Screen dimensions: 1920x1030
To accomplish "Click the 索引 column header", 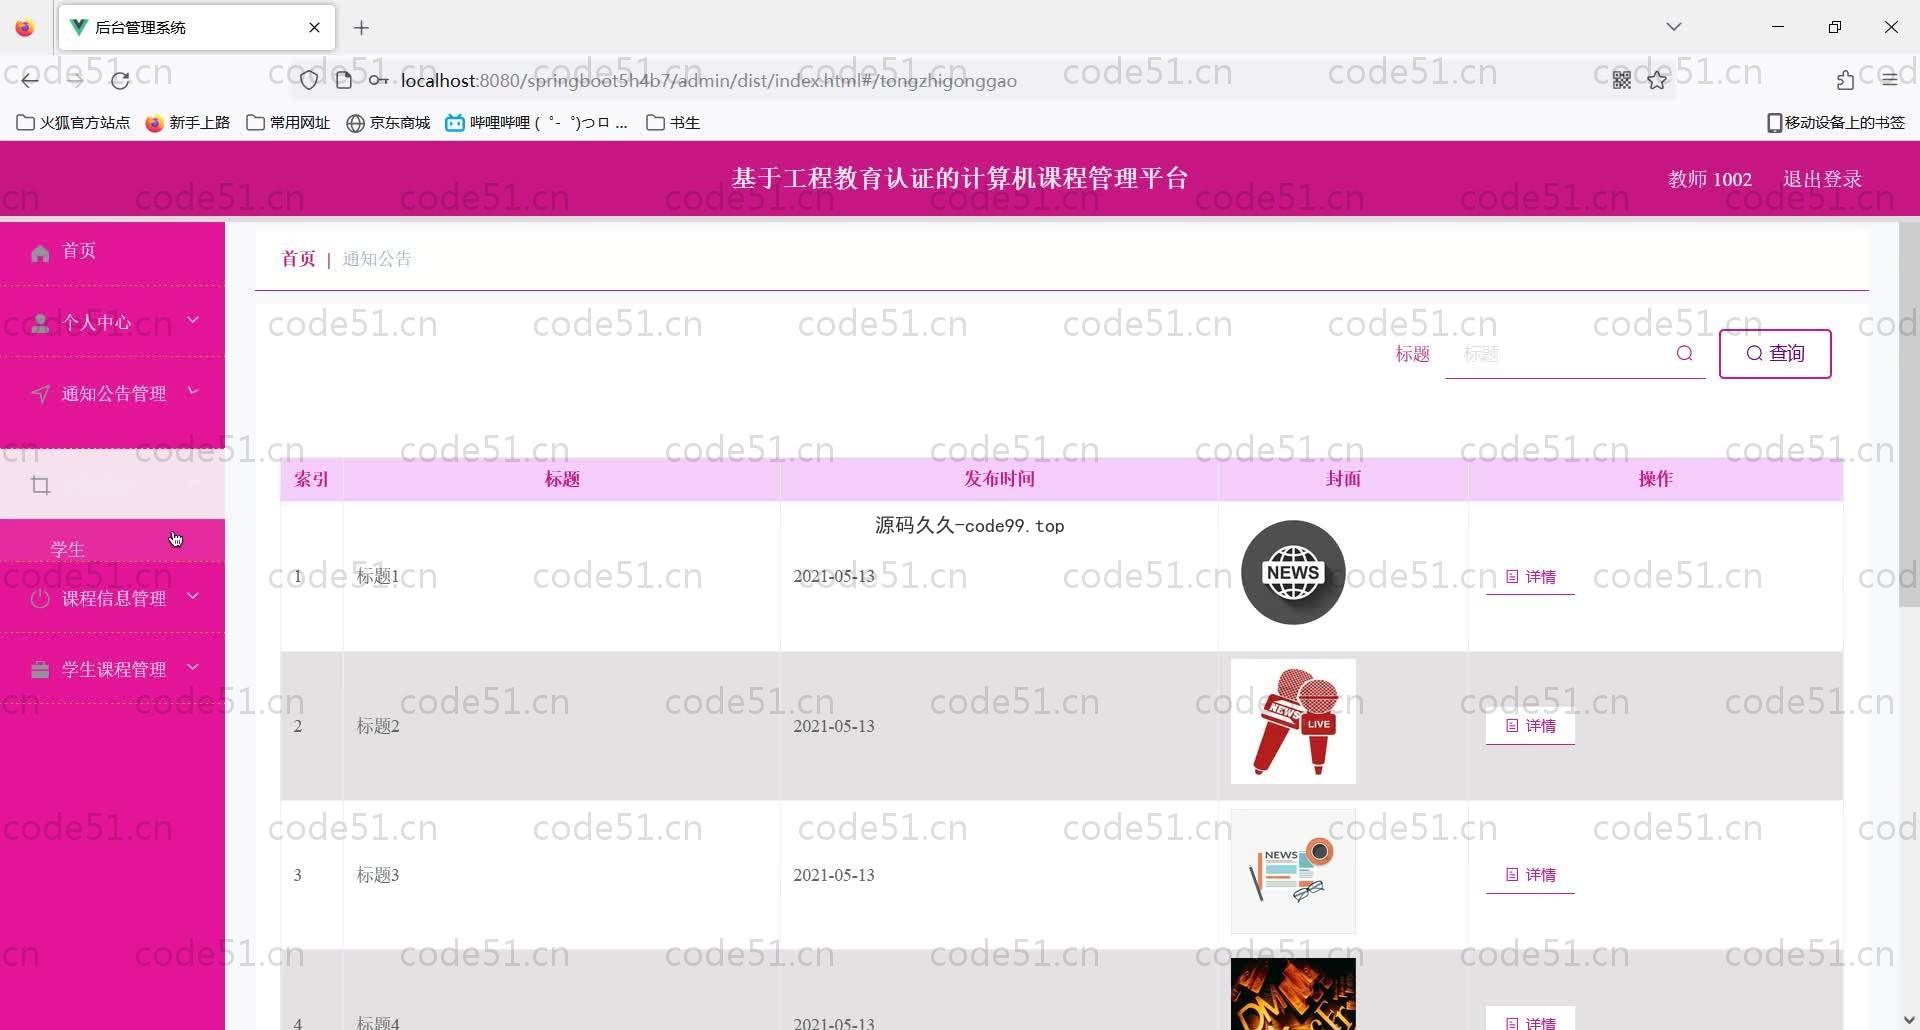I will point(311,479).
